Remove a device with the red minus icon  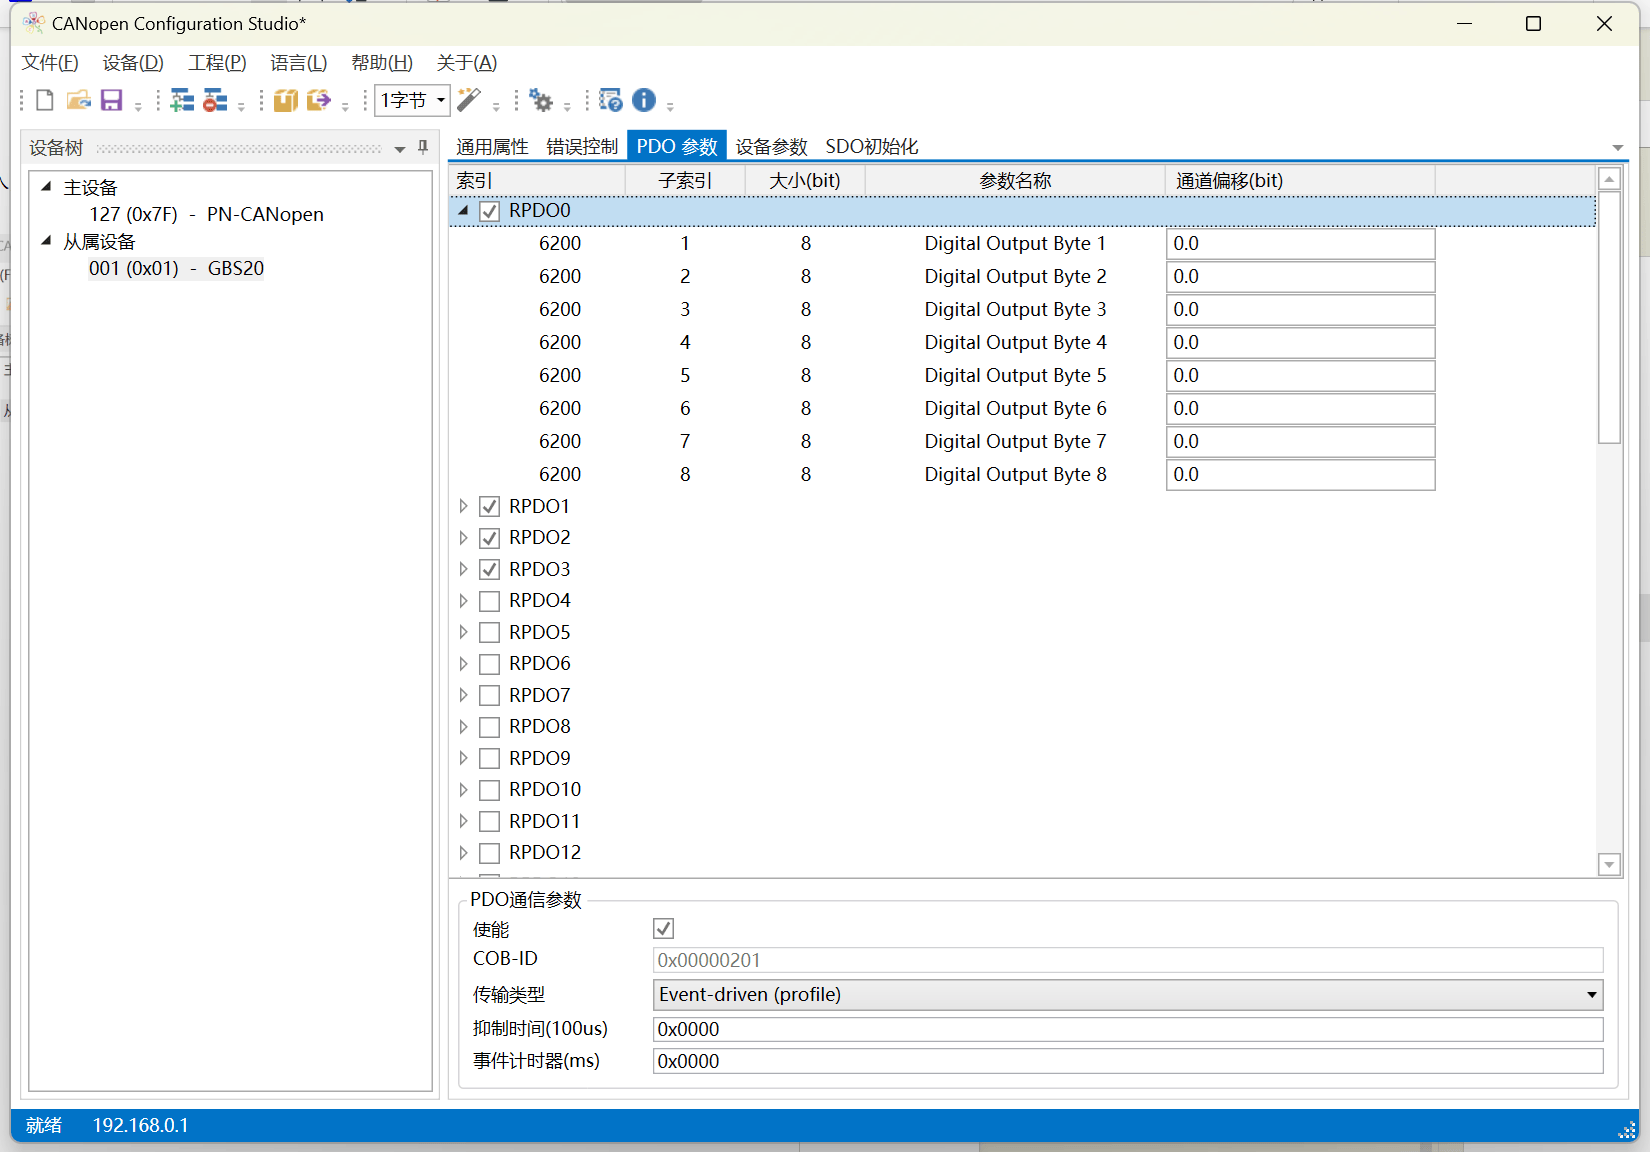(x=215, y=100)
